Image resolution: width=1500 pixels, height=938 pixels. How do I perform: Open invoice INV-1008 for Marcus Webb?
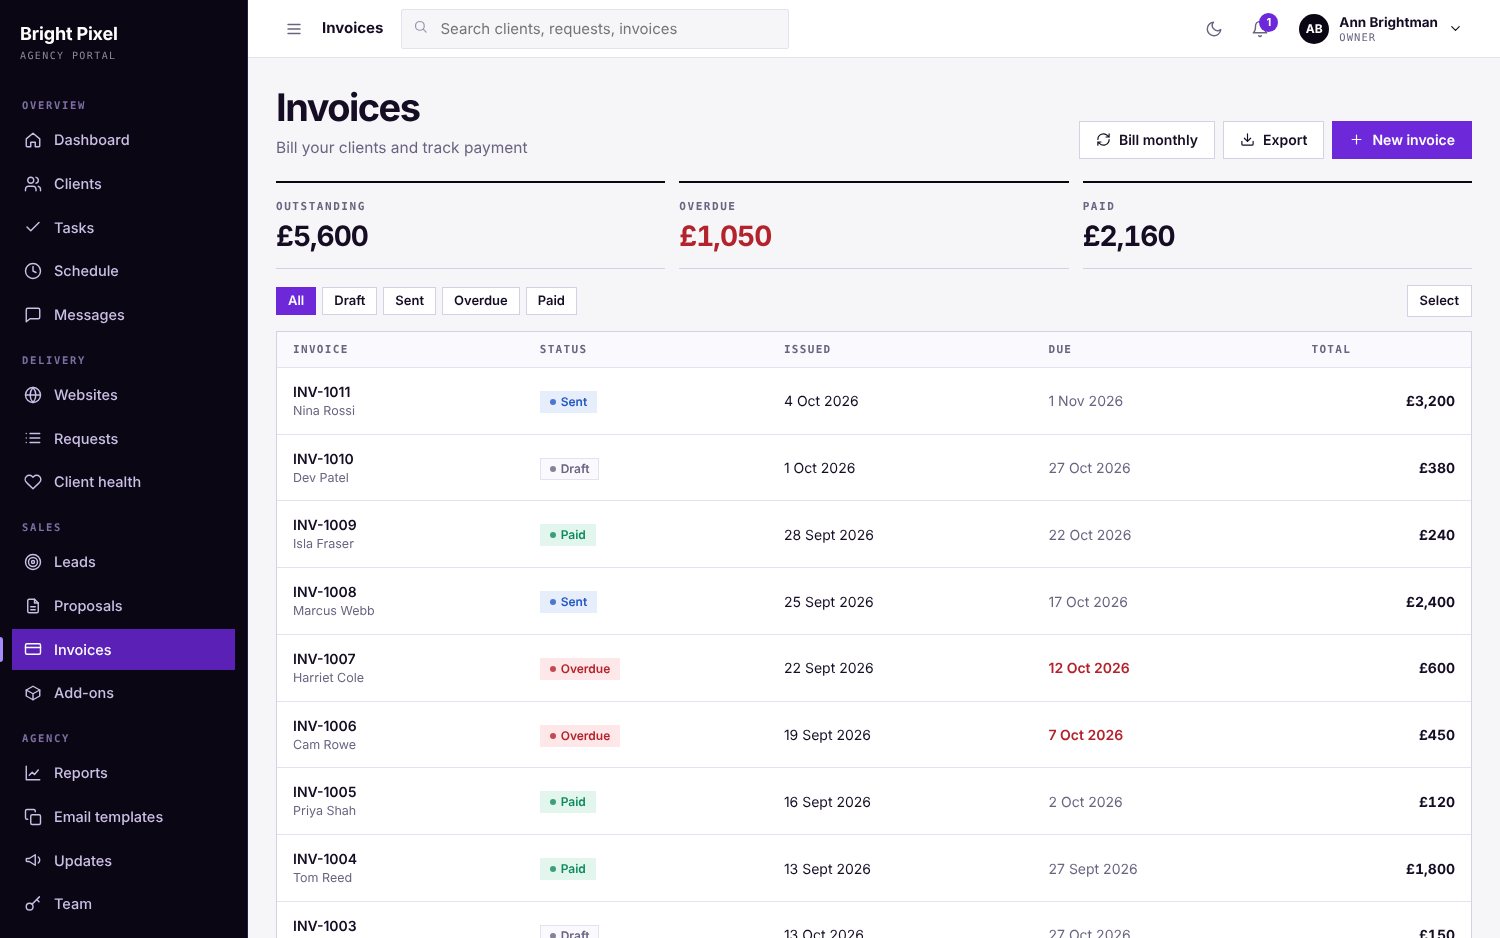[x=874, y=602]
